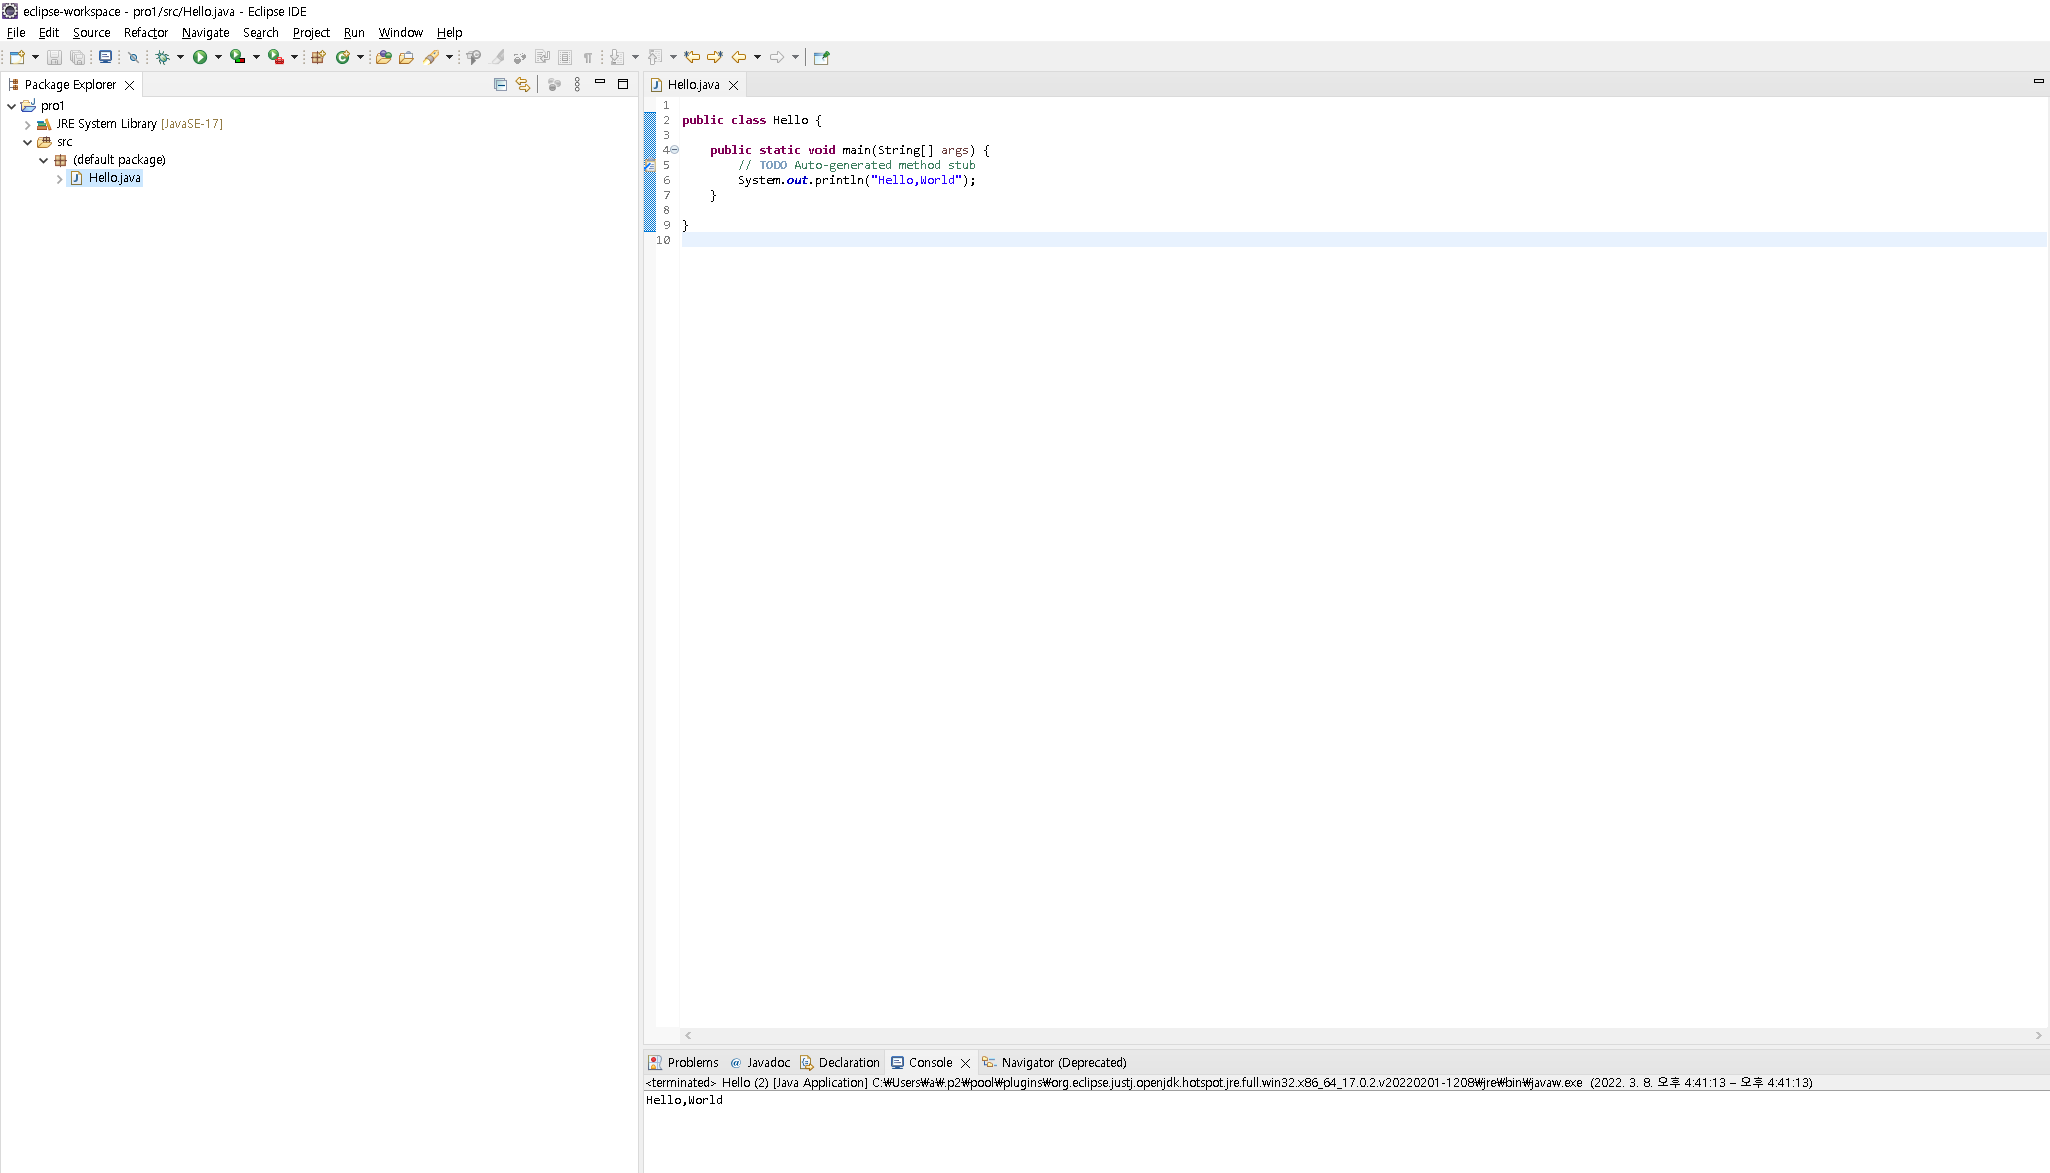This screenshot has height=1173, width=2050.
Task: Open the Refactor menu
Action: pos(145,32)
